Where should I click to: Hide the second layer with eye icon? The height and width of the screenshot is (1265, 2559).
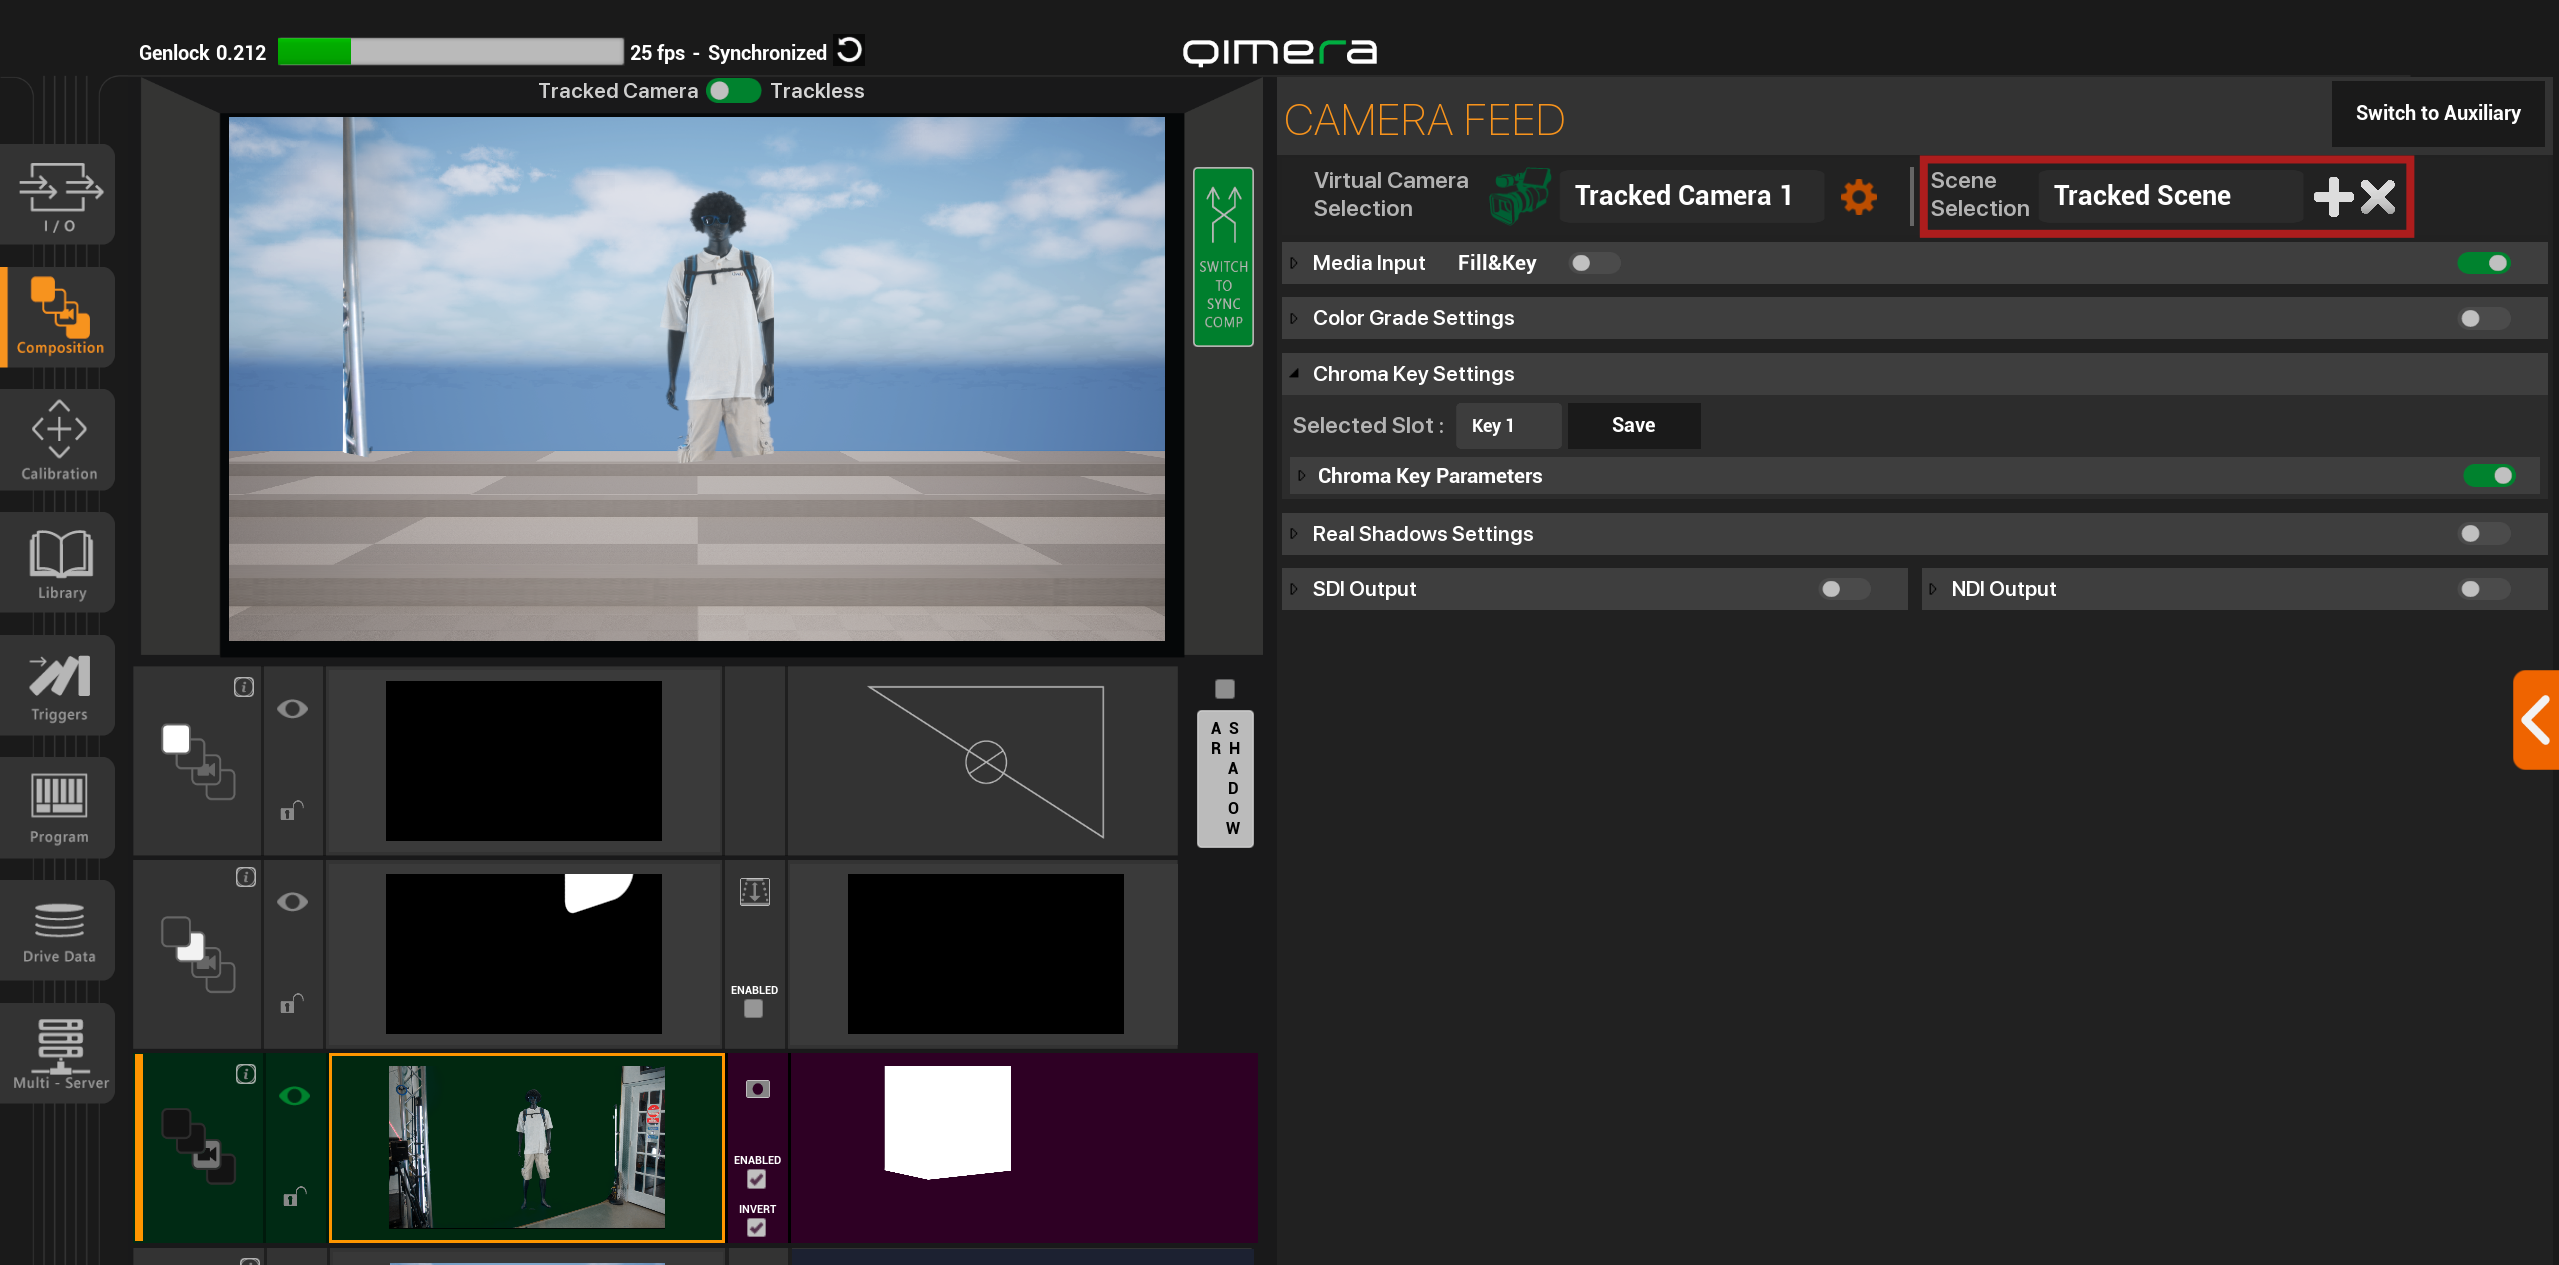point(292,902)
